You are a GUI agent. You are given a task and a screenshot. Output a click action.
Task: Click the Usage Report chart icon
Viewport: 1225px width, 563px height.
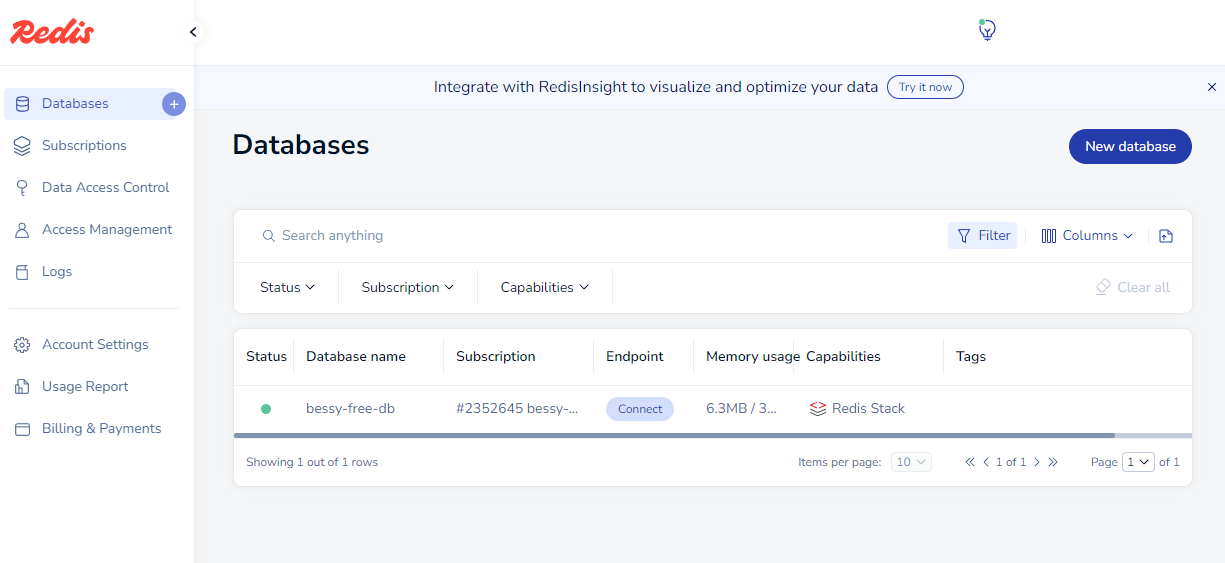pyautogui.click(x=22, y=386)
